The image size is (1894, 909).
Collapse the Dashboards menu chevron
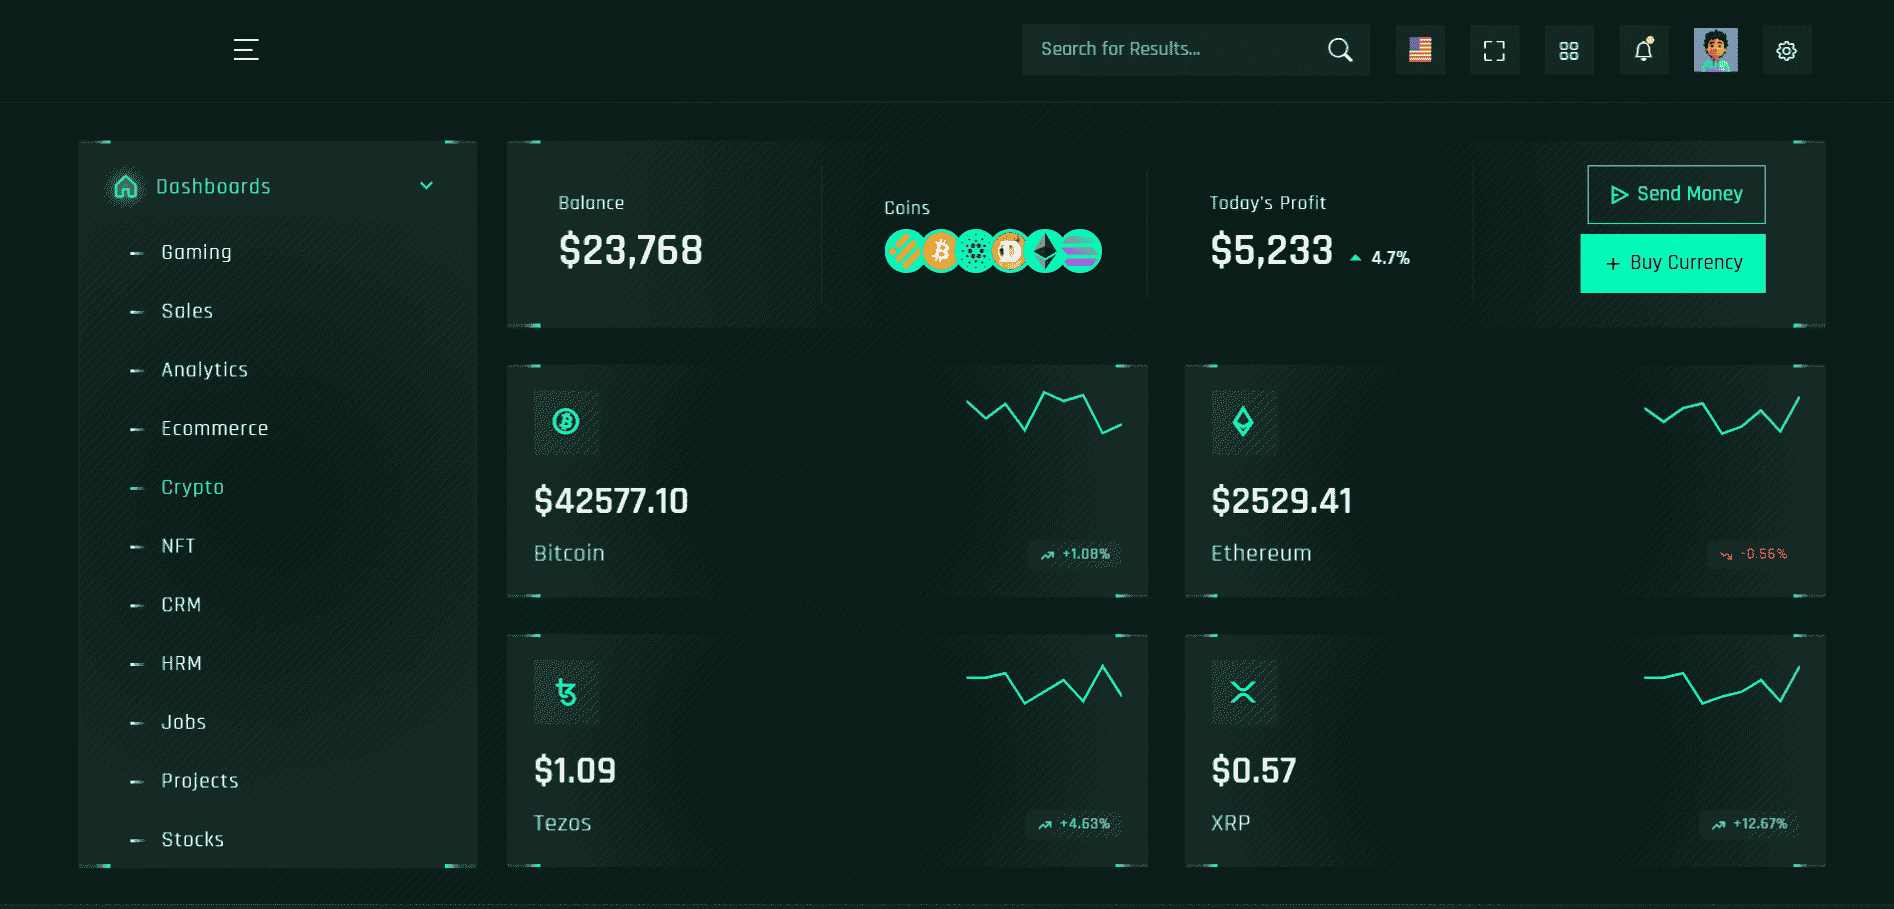pos(426,186)
